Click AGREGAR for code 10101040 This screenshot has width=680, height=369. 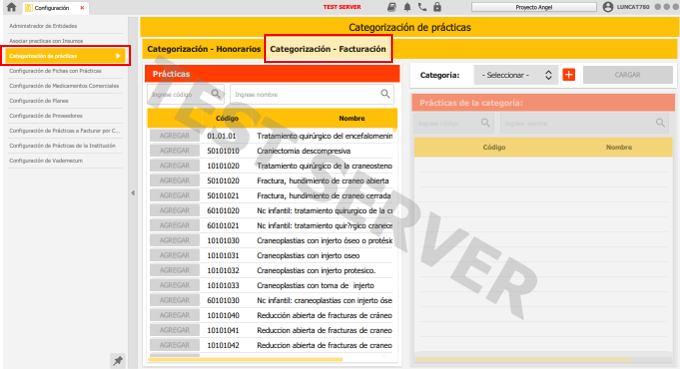tap(174, 315)
